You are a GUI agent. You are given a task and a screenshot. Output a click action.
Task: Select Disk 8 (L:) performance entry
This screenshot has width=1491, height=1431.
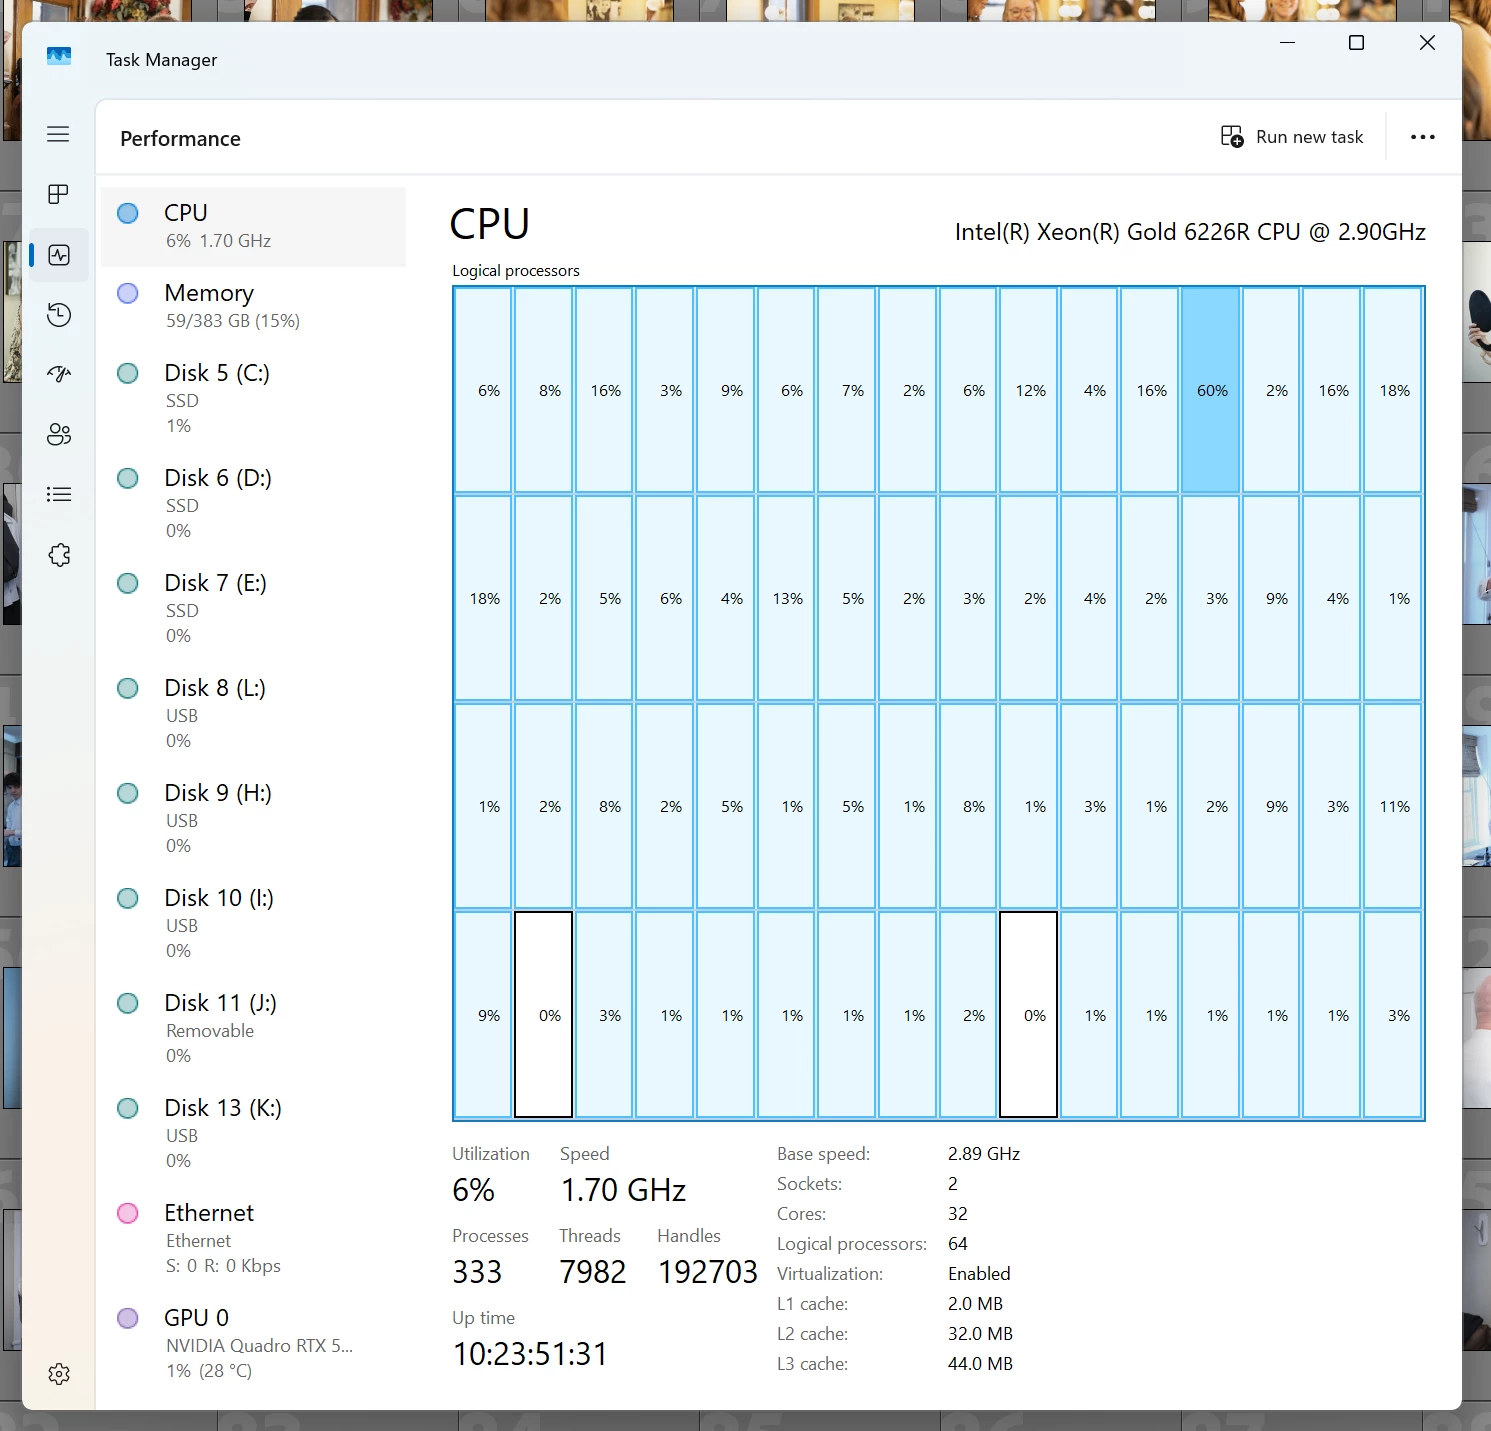pos(254,713)
